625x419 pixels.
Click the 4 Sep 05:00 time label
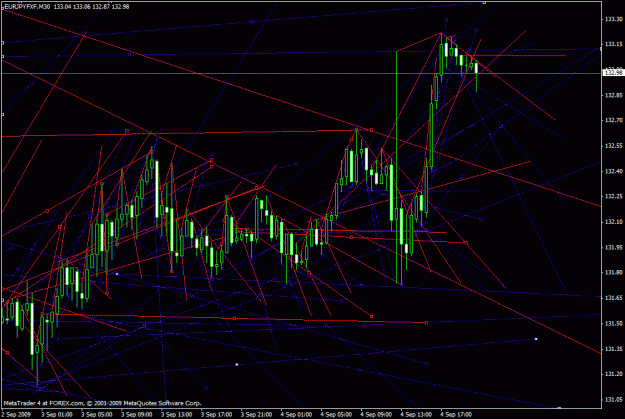click(x=336, y=415)
